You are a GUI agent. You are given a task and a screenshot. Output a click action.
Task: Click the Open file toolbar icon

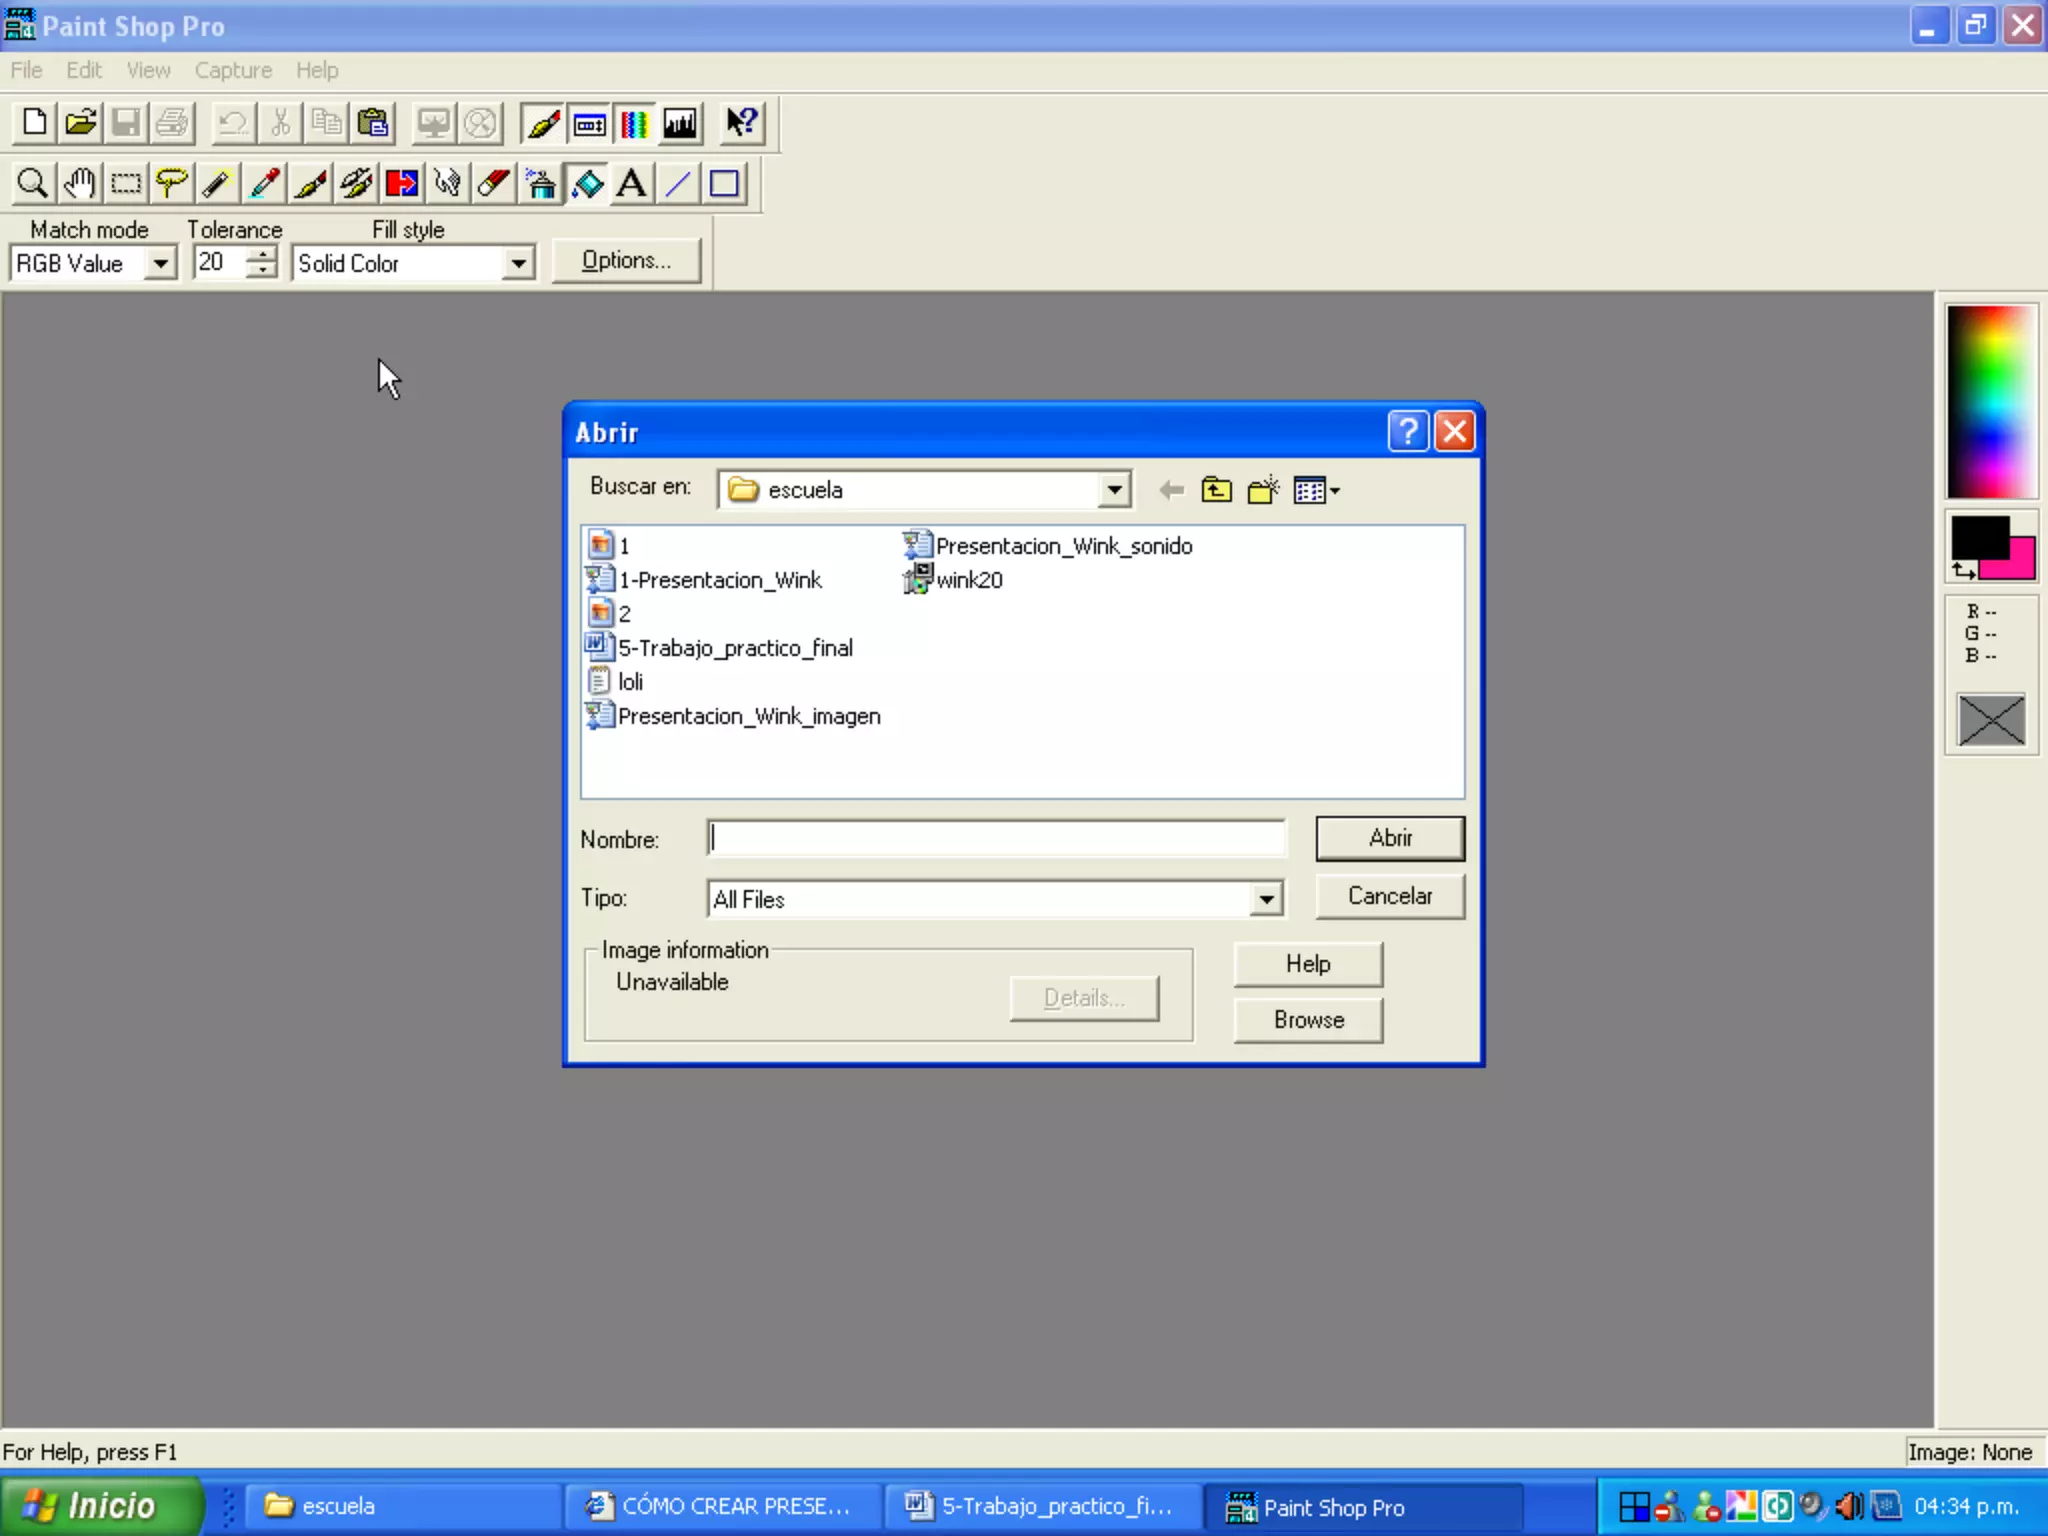click(x=80, y=123)
